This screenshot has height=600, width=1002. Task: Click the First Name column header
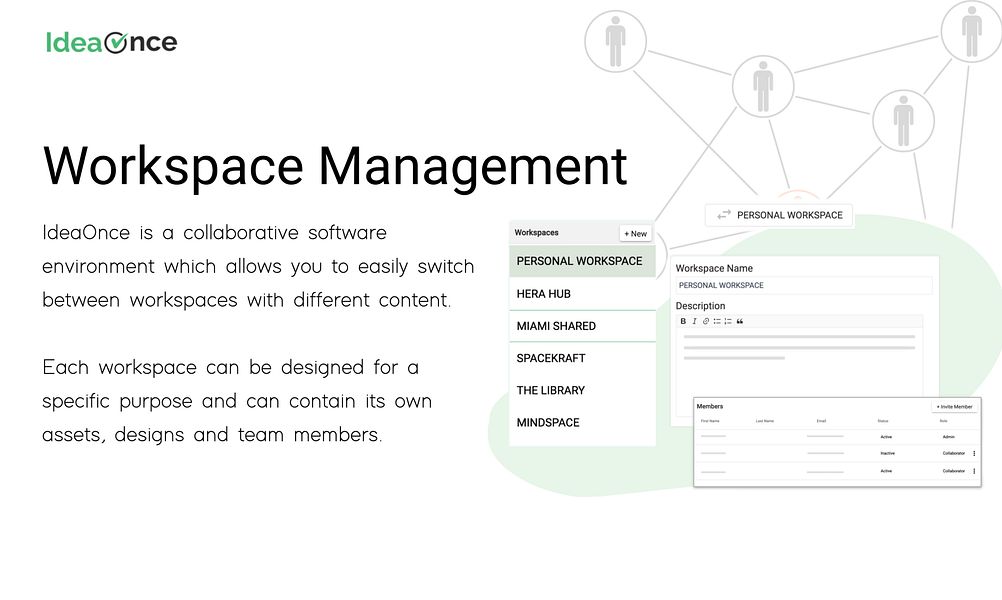(710, 421)
